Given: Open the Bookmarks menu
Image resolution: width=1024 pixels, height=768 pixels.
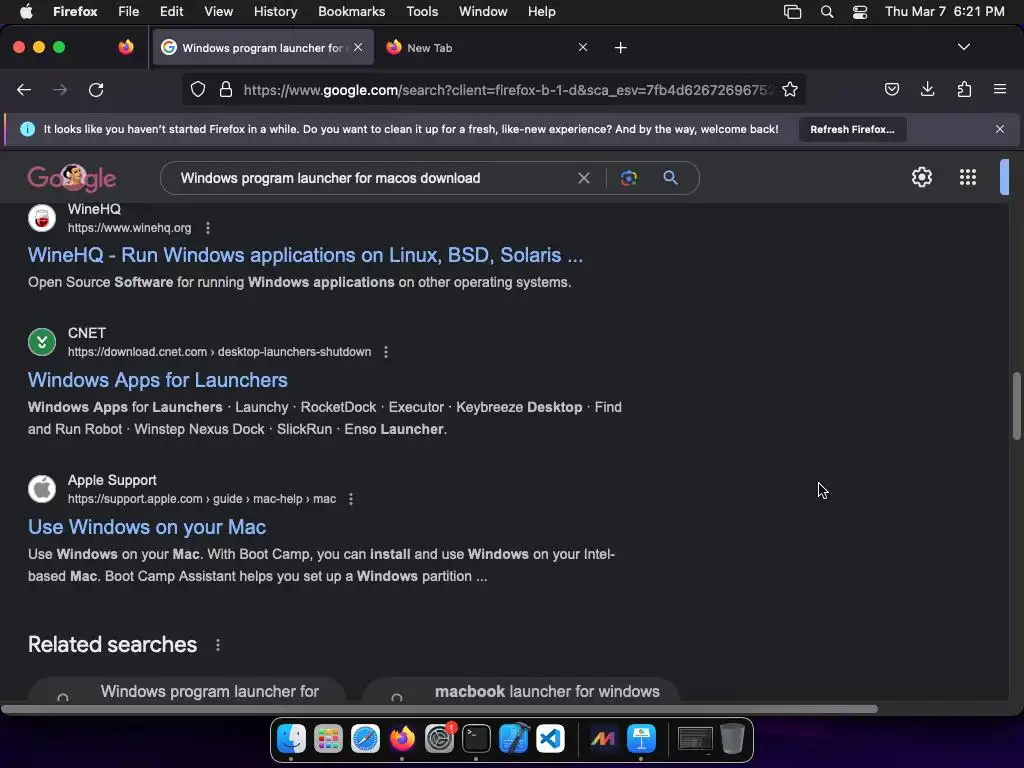Looking at the screenshot, I should 351,11.
